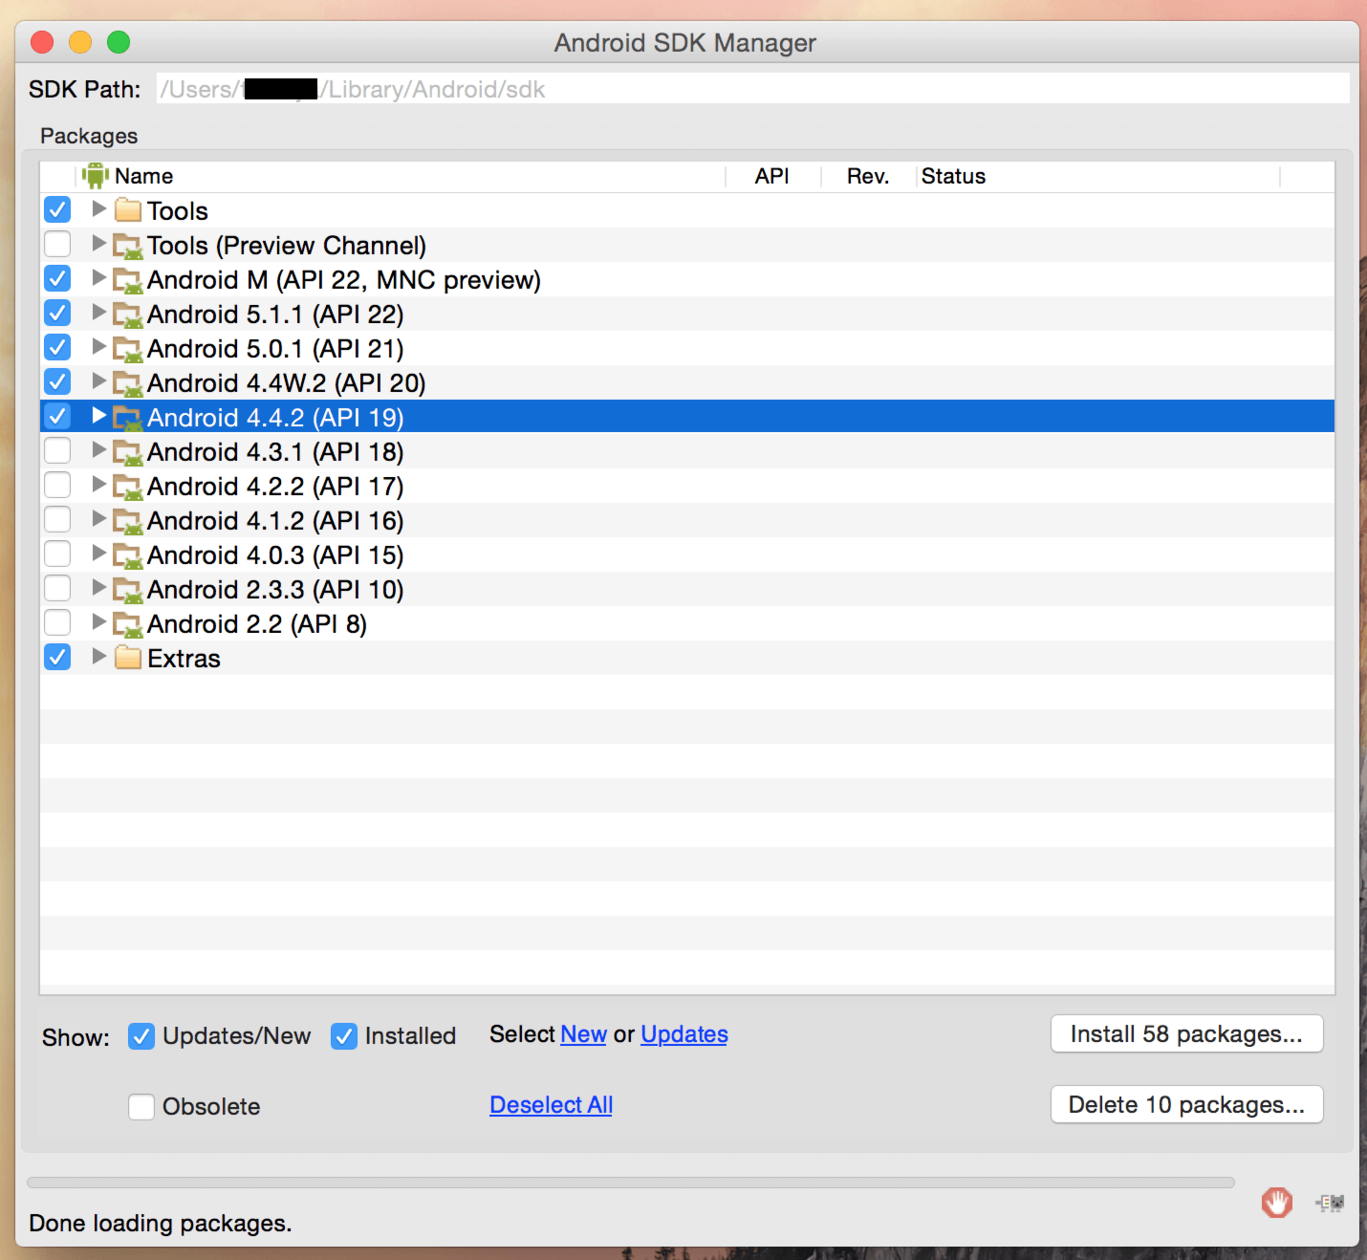
Task: Click the Android 2.3.3 package icon
Action: pyautogui.click(x=127, y=590)
